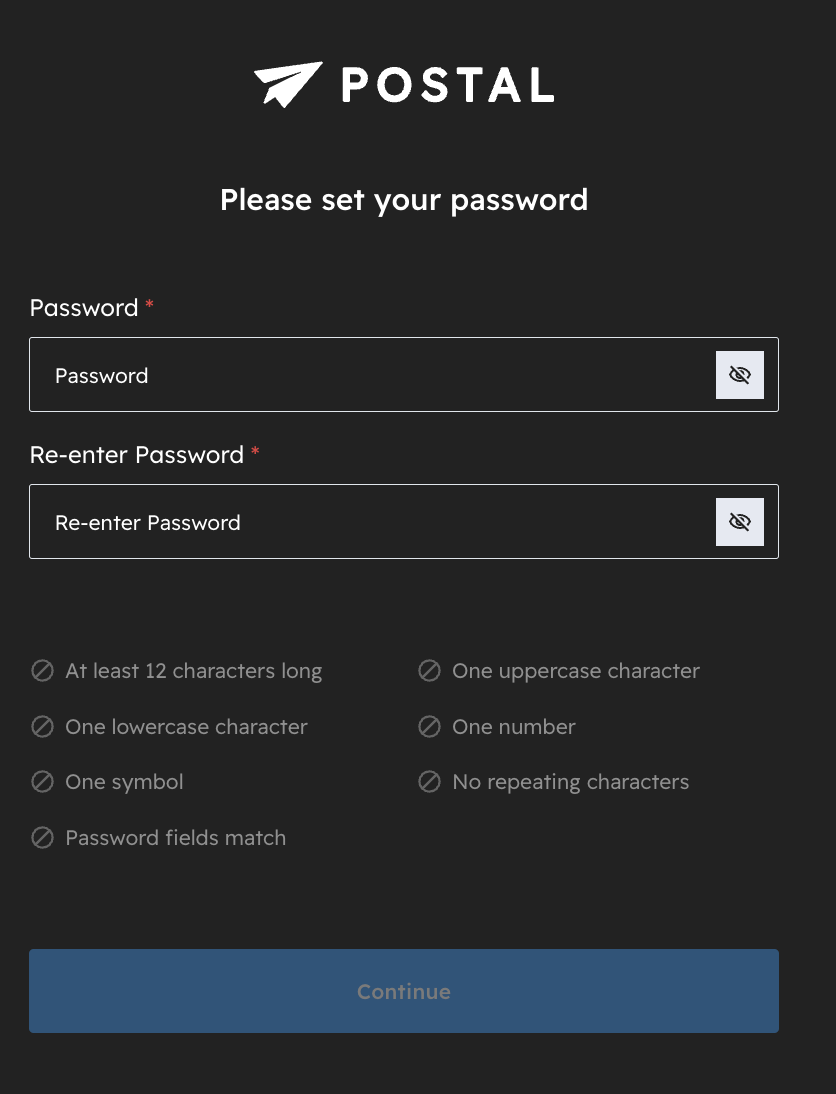This screenshot has height=1094, width=836.
Task: Click the 'No repeating characters' circle icon
Action: point(429,781)
